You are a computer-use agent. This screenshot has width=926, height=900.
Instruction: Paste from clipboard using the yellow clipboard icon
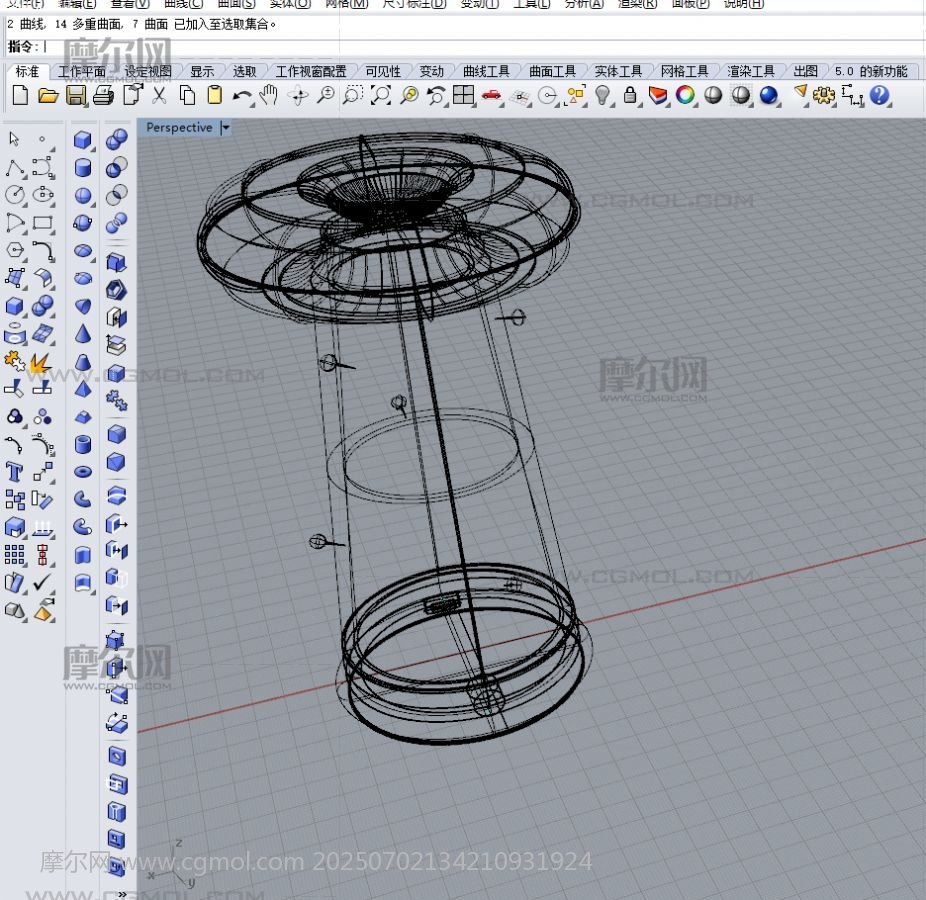(214, 95)
